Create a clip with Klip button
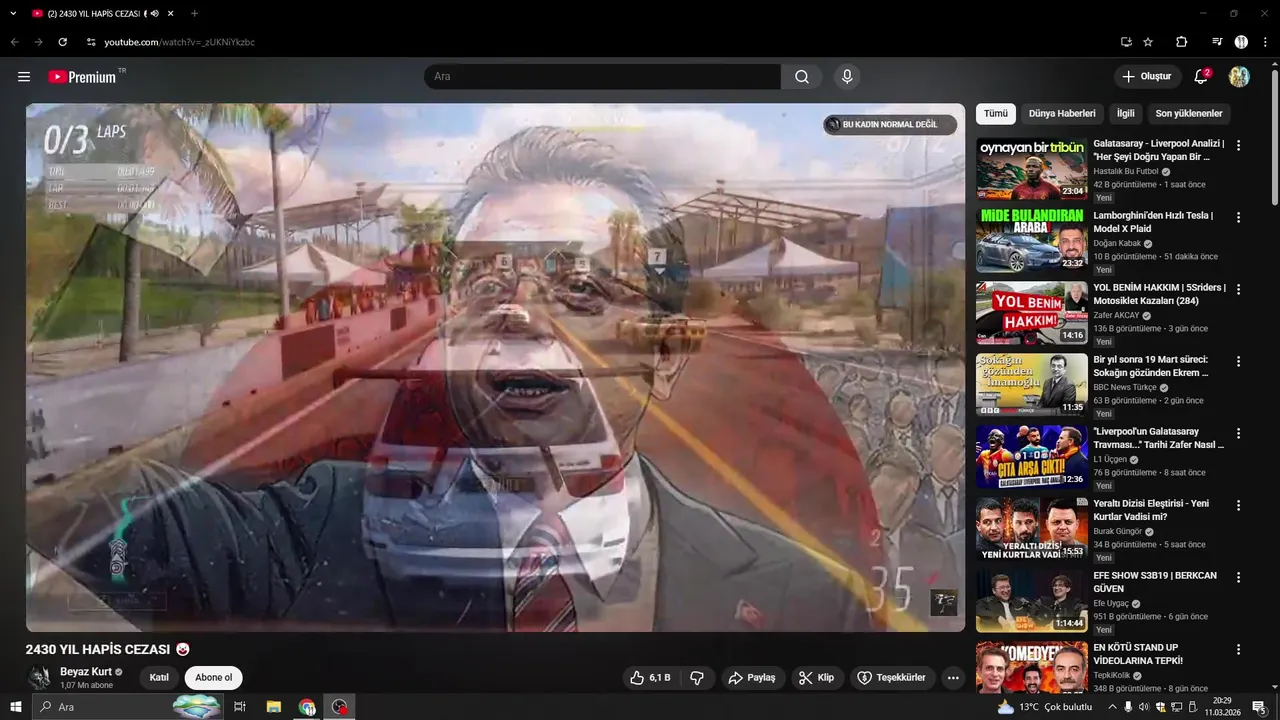Viewport: 1280px width, 720px height. click(x=817, y=678)
